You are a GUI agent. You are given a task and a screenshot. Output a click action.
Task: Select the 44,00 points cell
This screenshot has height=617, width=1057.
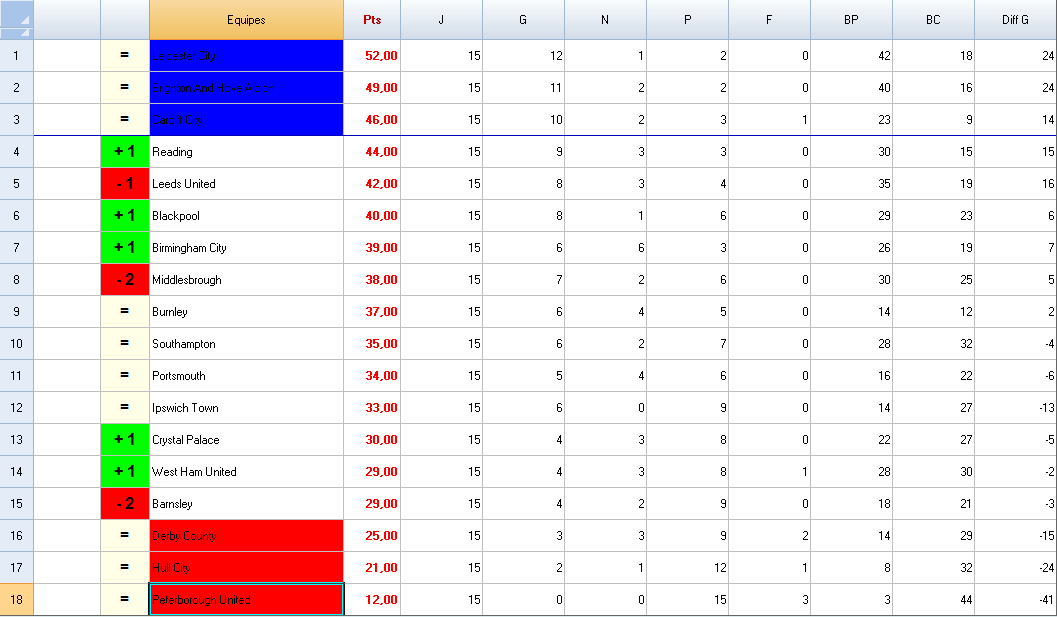[372, 152]
